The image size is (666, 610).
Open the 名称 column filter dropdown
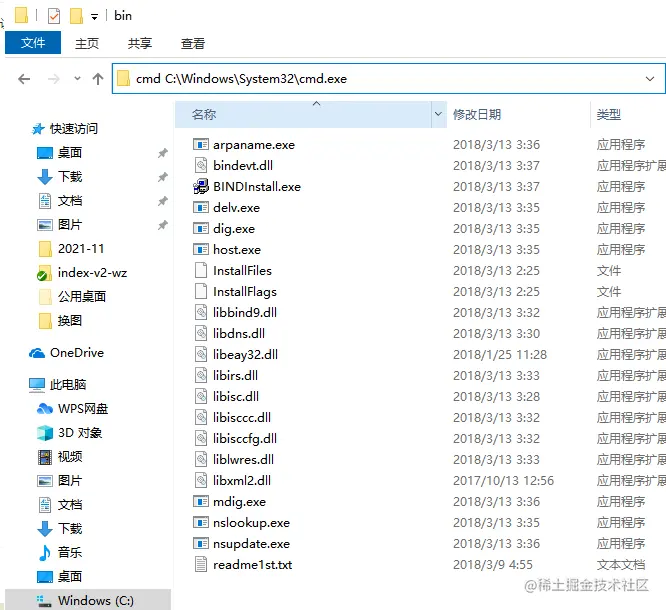pyautogui.click(x=438, y=114)
